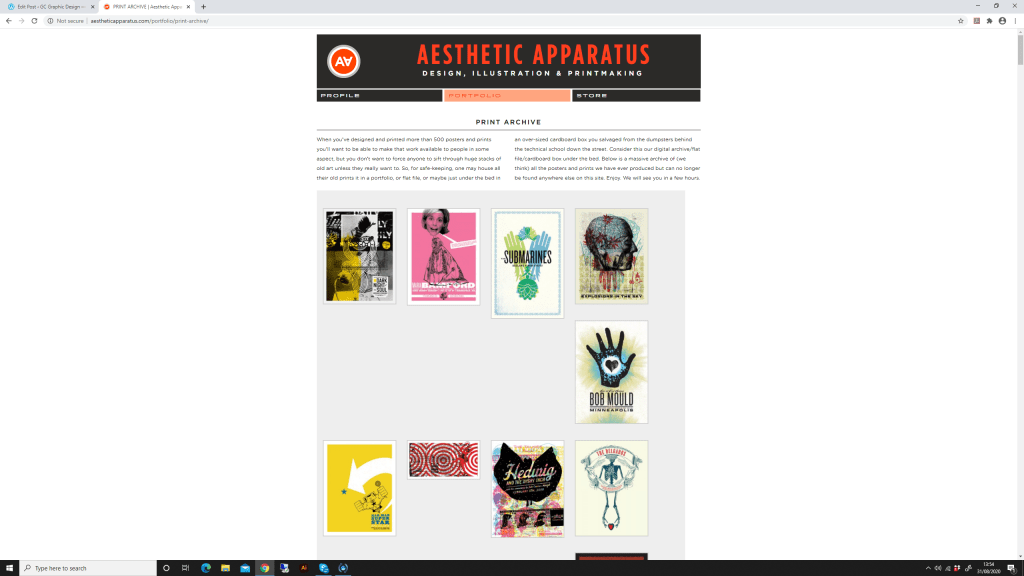Open Chrome's three-dot menu
This screenshot has height=576, width=1024.
coord(1016,21)
